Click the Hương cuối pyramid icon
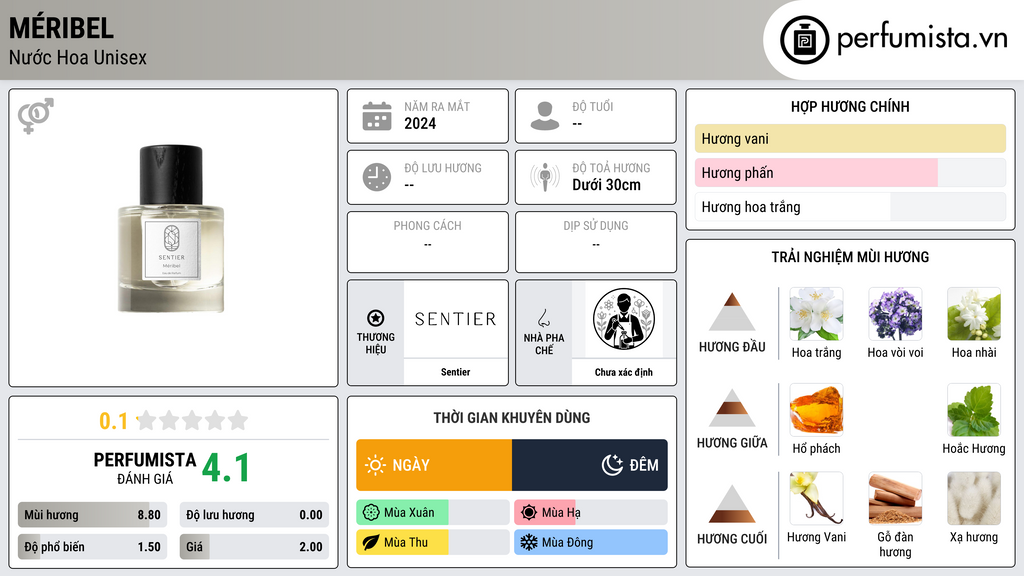Image resolution: width=1024 pixels, height=576 pixels. [x=732, y=504]
